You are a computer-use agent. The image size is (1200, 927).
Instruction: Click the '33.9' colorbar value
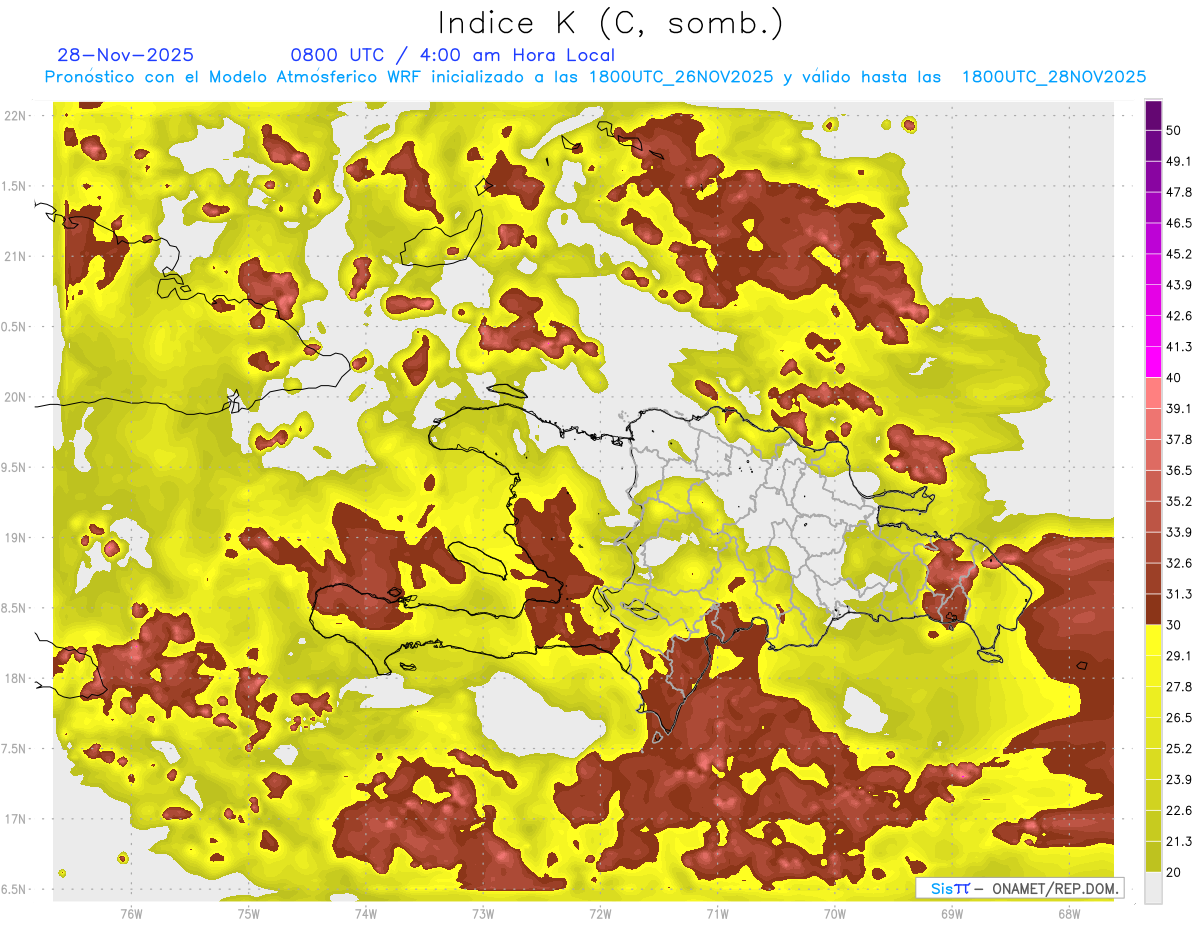click(1180, 532)
